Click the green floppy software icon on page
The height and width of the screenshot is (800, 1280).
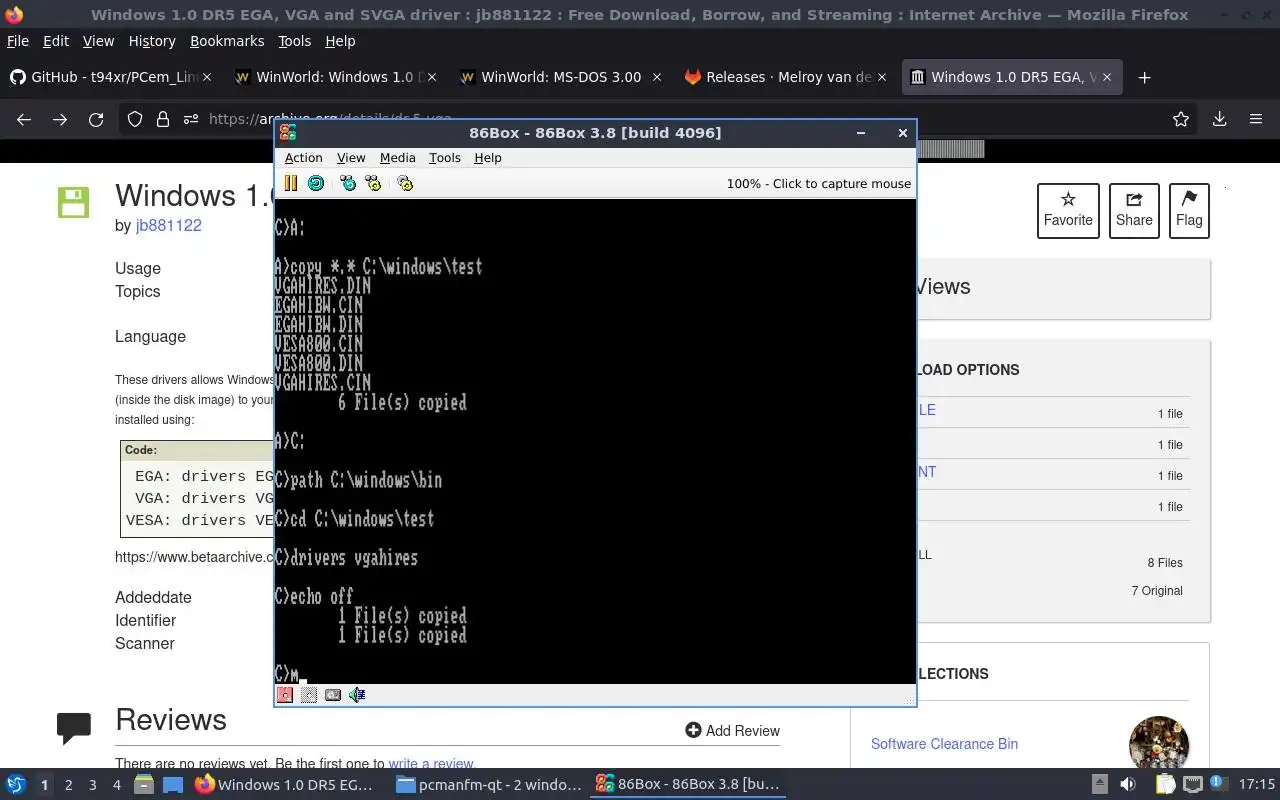(73, 202)
